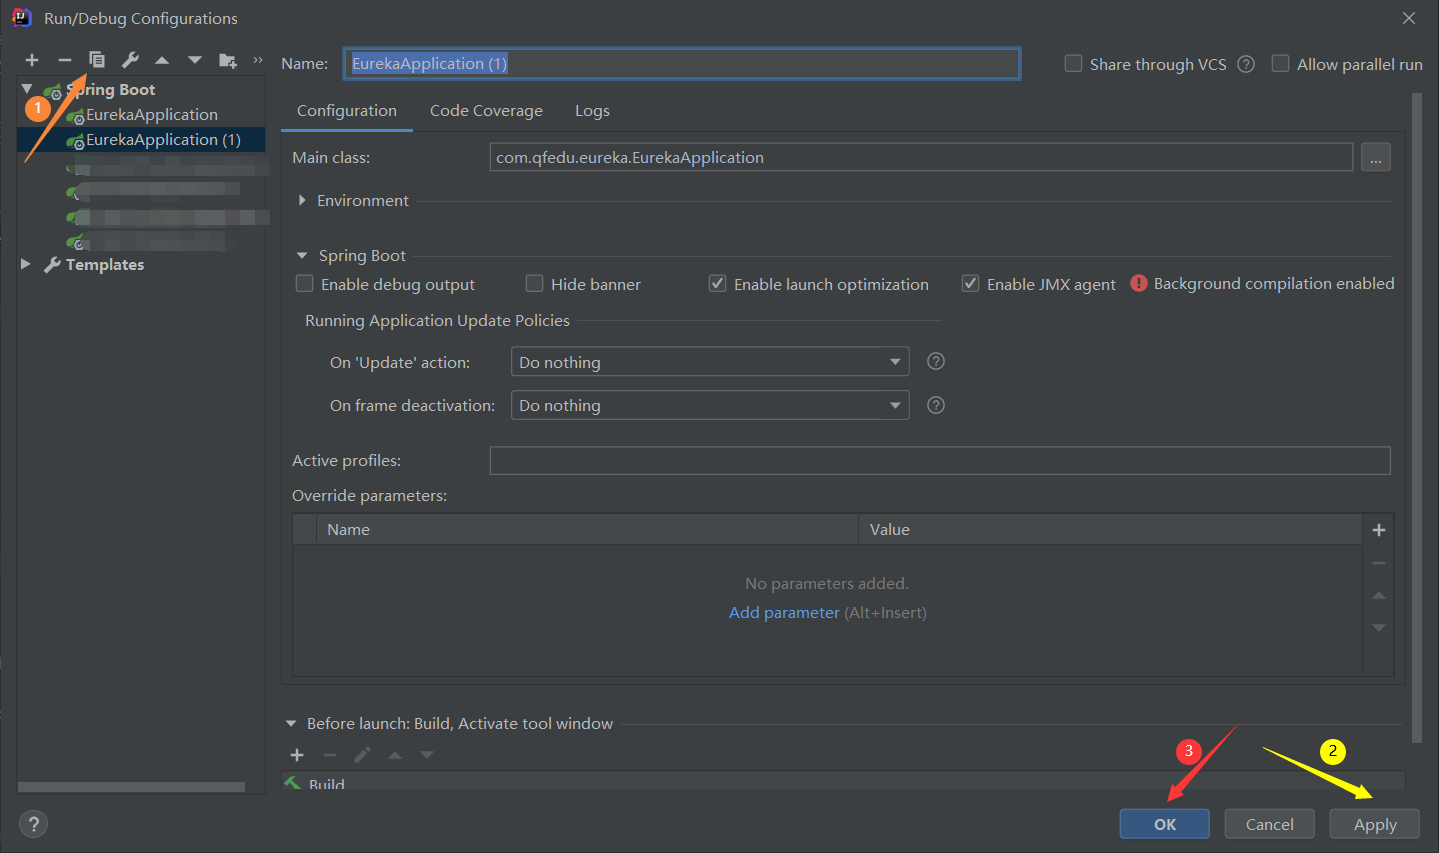Move override parameter up
The height and width of the screenshot is (853, 1439).
click(1379, 596)
